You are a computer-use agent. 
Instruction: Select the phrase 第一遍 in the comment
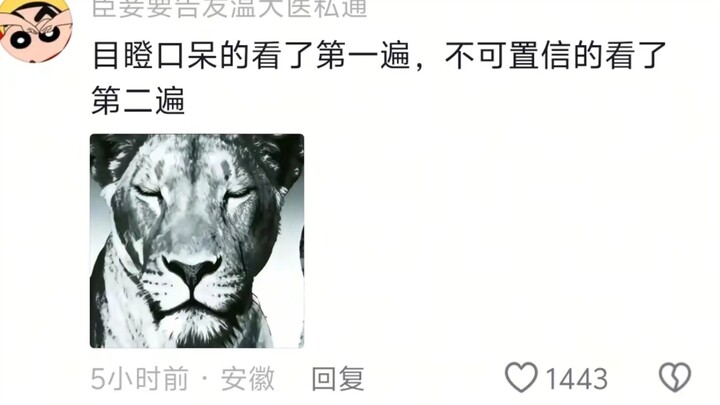363,56
